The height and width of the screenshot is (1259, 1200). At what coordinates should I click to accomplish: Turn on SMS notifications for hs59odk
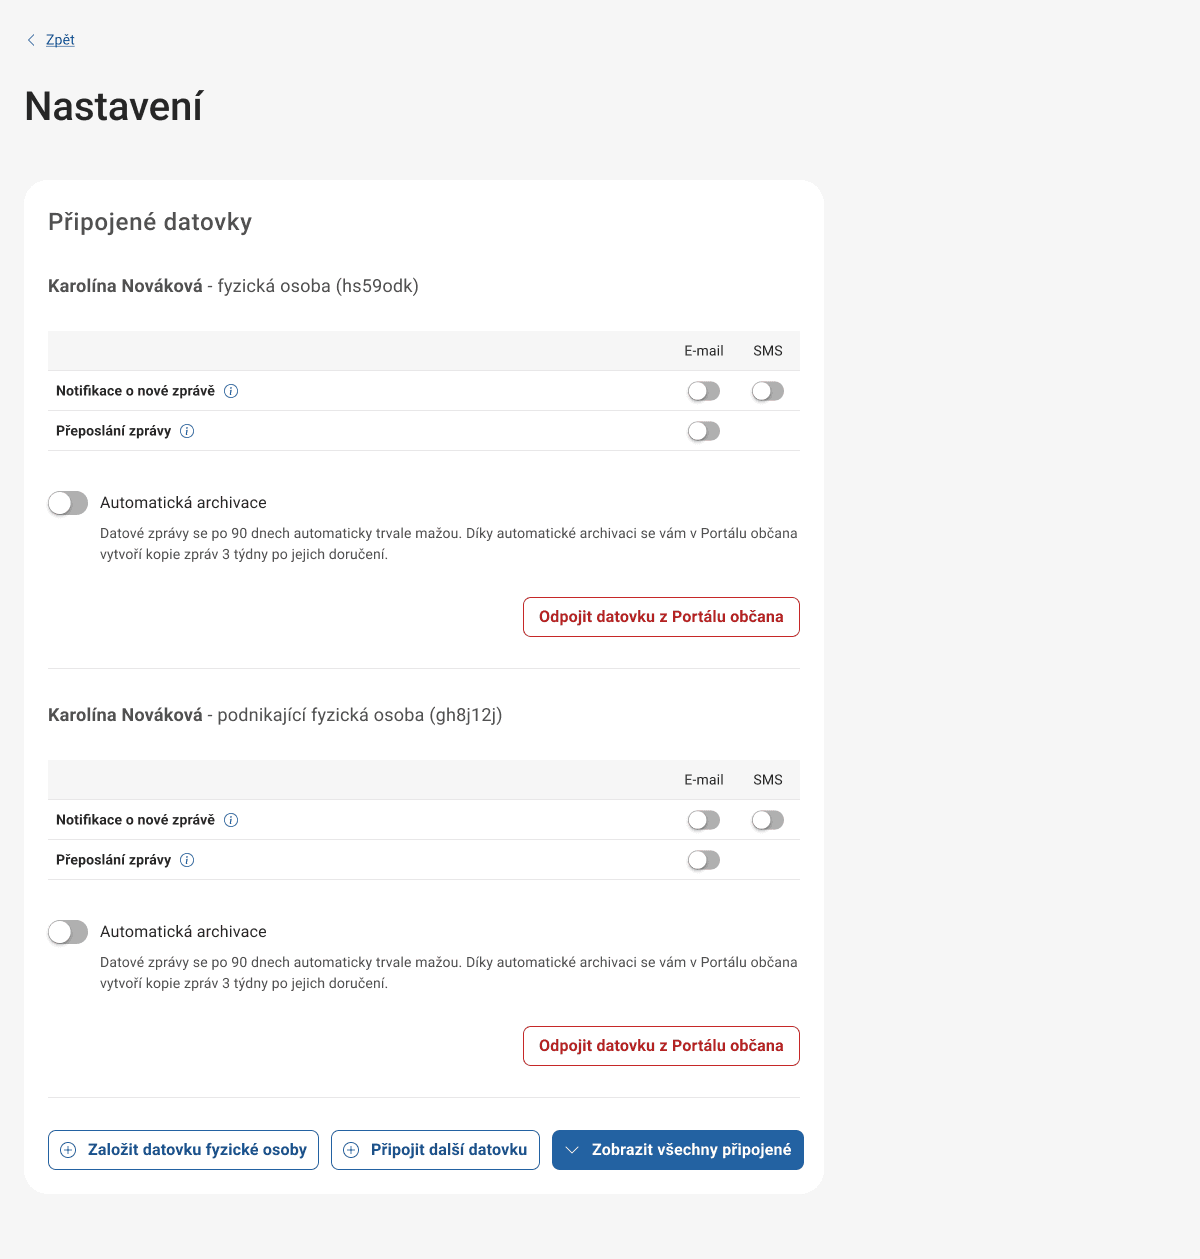pos(767,391)
